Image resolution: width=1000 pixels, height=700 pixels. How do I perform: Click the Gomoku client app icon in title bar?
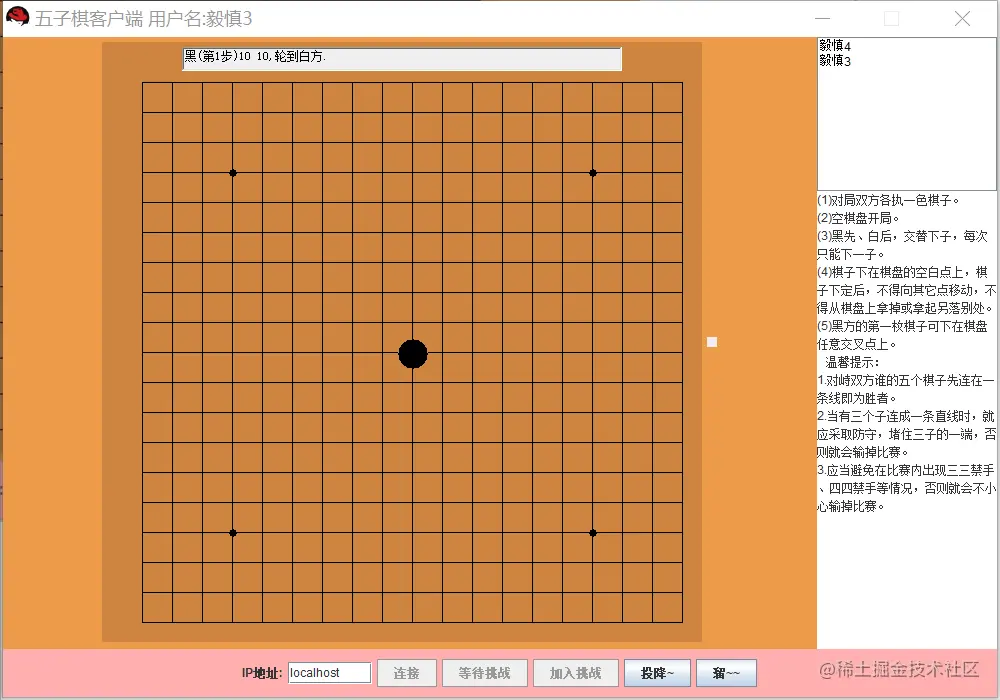(x=16, y=17)
